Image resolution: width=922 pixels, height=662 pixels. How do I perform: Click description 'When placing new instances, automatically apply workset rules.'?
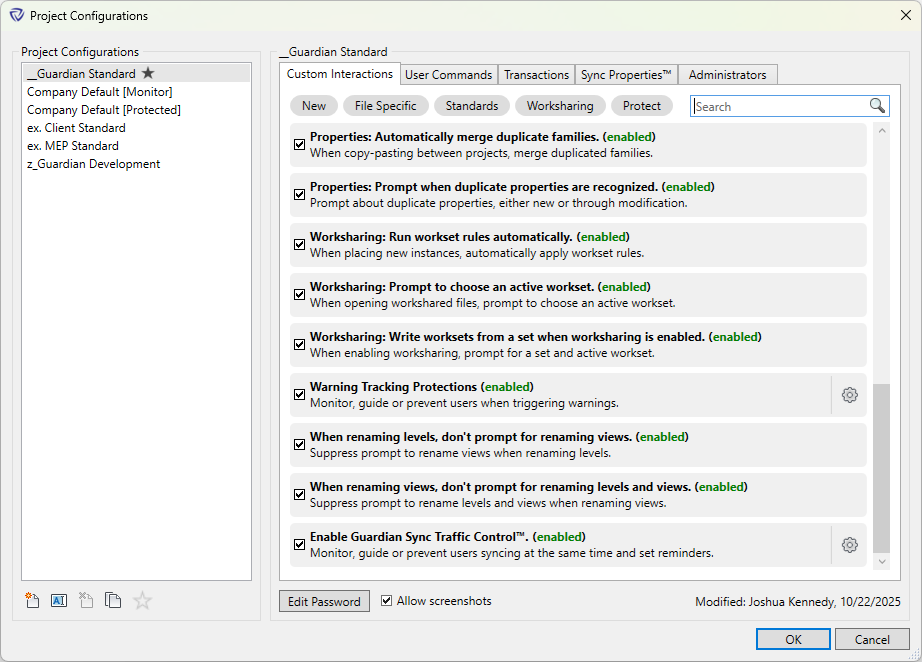(x=477, y=253)
